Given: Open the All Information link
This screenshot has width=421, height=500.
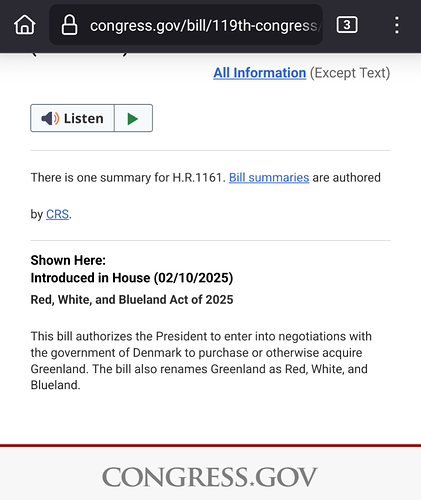Looking at the screenshot, I should (260, 73).
